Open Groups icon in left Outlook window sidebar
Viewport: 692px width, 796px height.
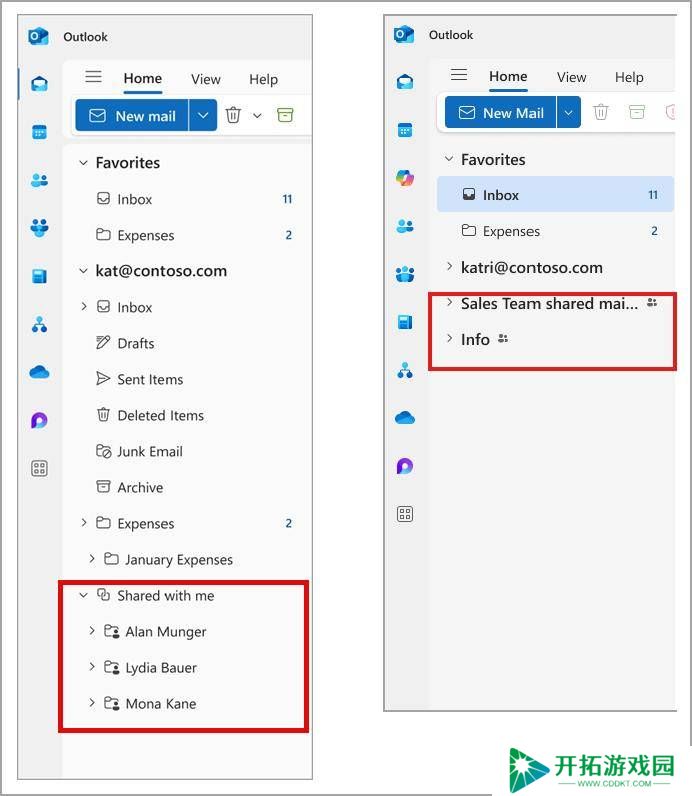39,227
